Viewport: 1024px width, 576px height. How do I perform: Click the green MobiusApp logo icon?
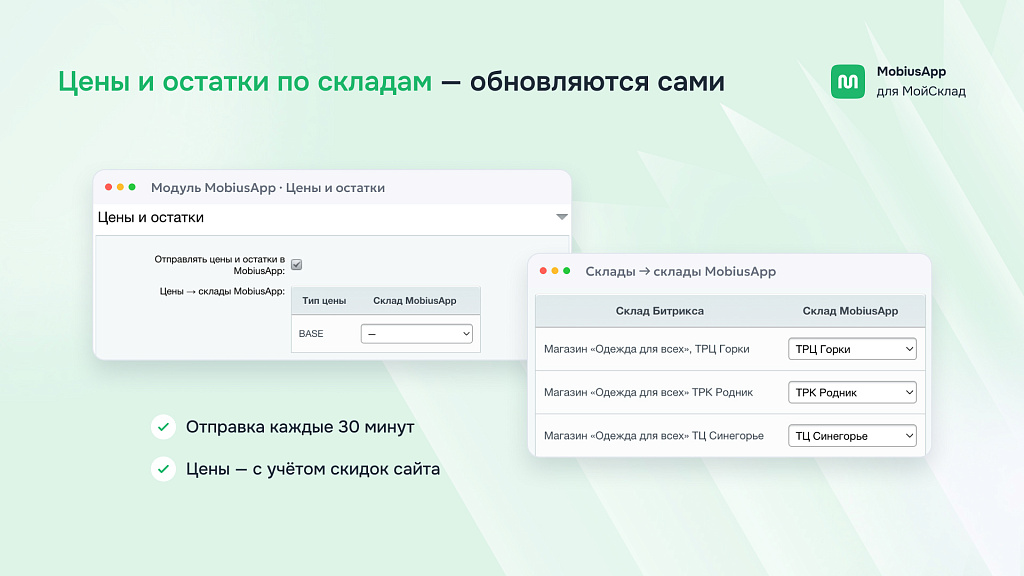click(x=848, y=82)
